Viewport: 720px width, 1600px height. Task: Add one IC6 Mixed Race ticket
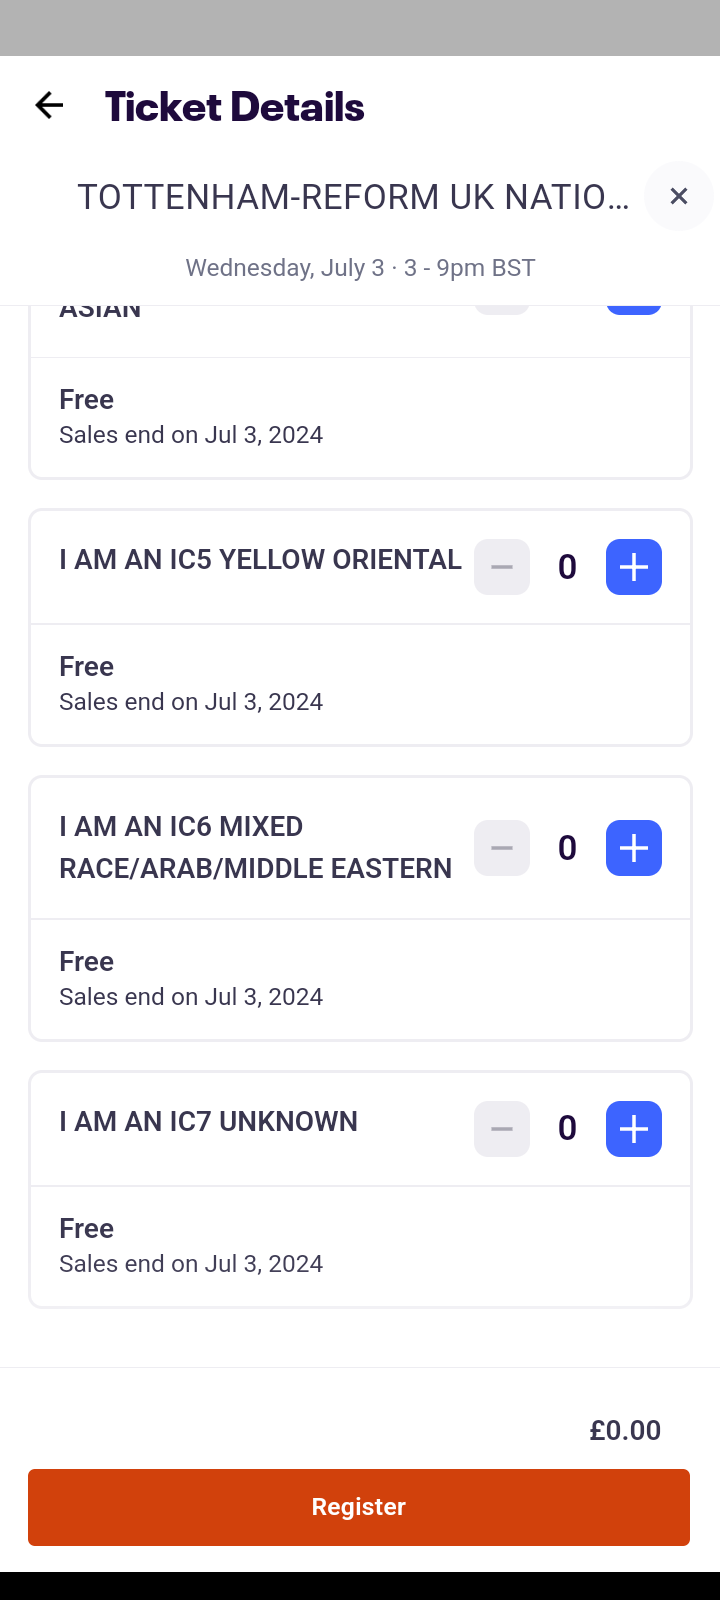pos(634,848)
